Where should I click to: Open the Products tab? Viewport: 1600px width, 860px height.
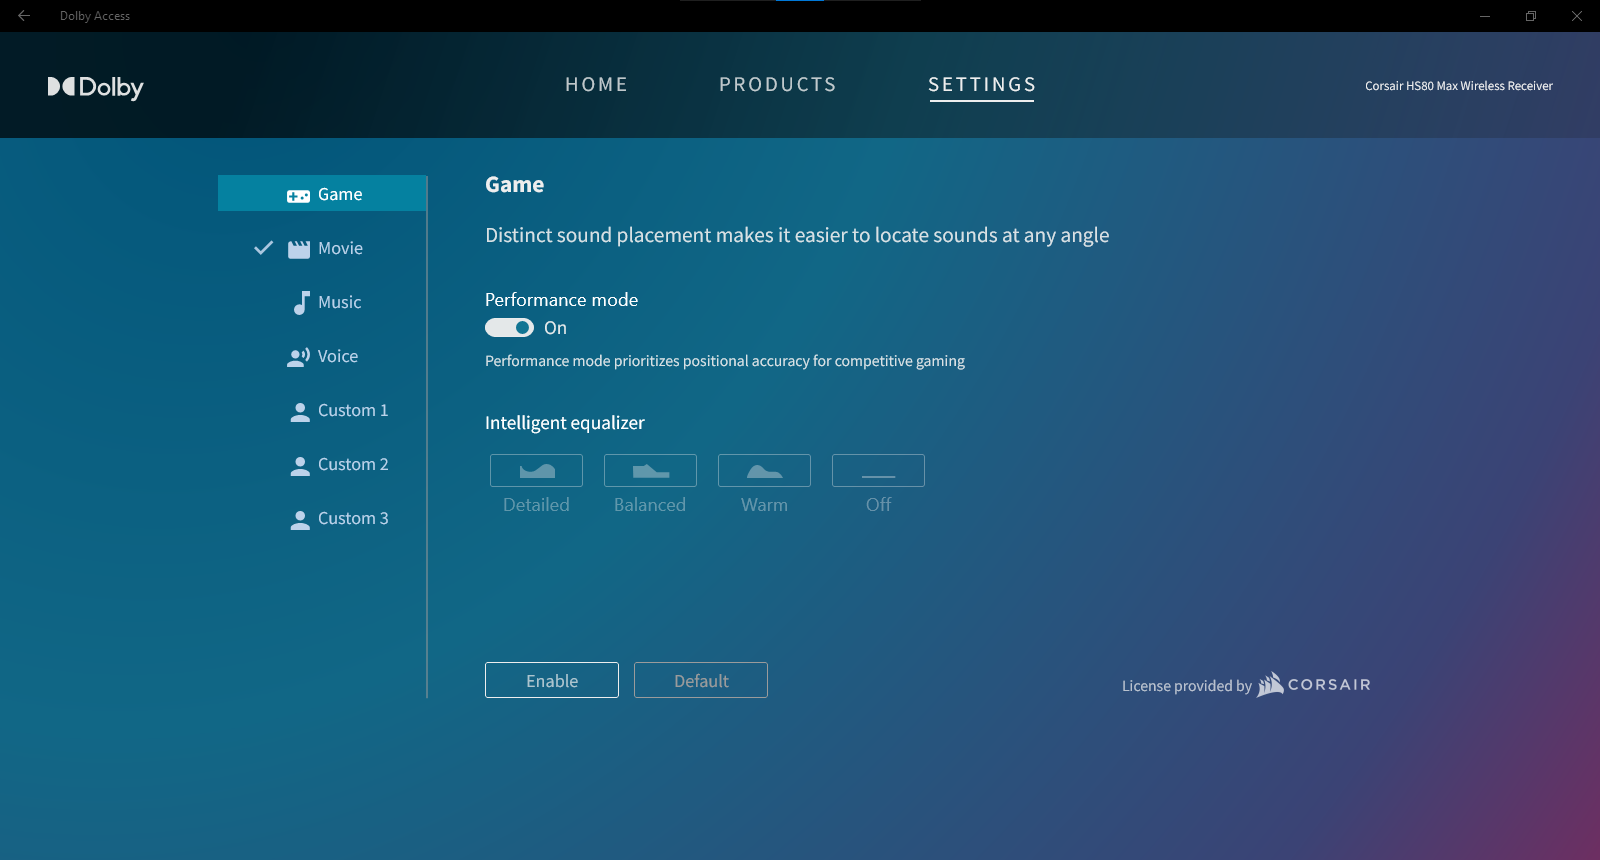pos(778,85)
